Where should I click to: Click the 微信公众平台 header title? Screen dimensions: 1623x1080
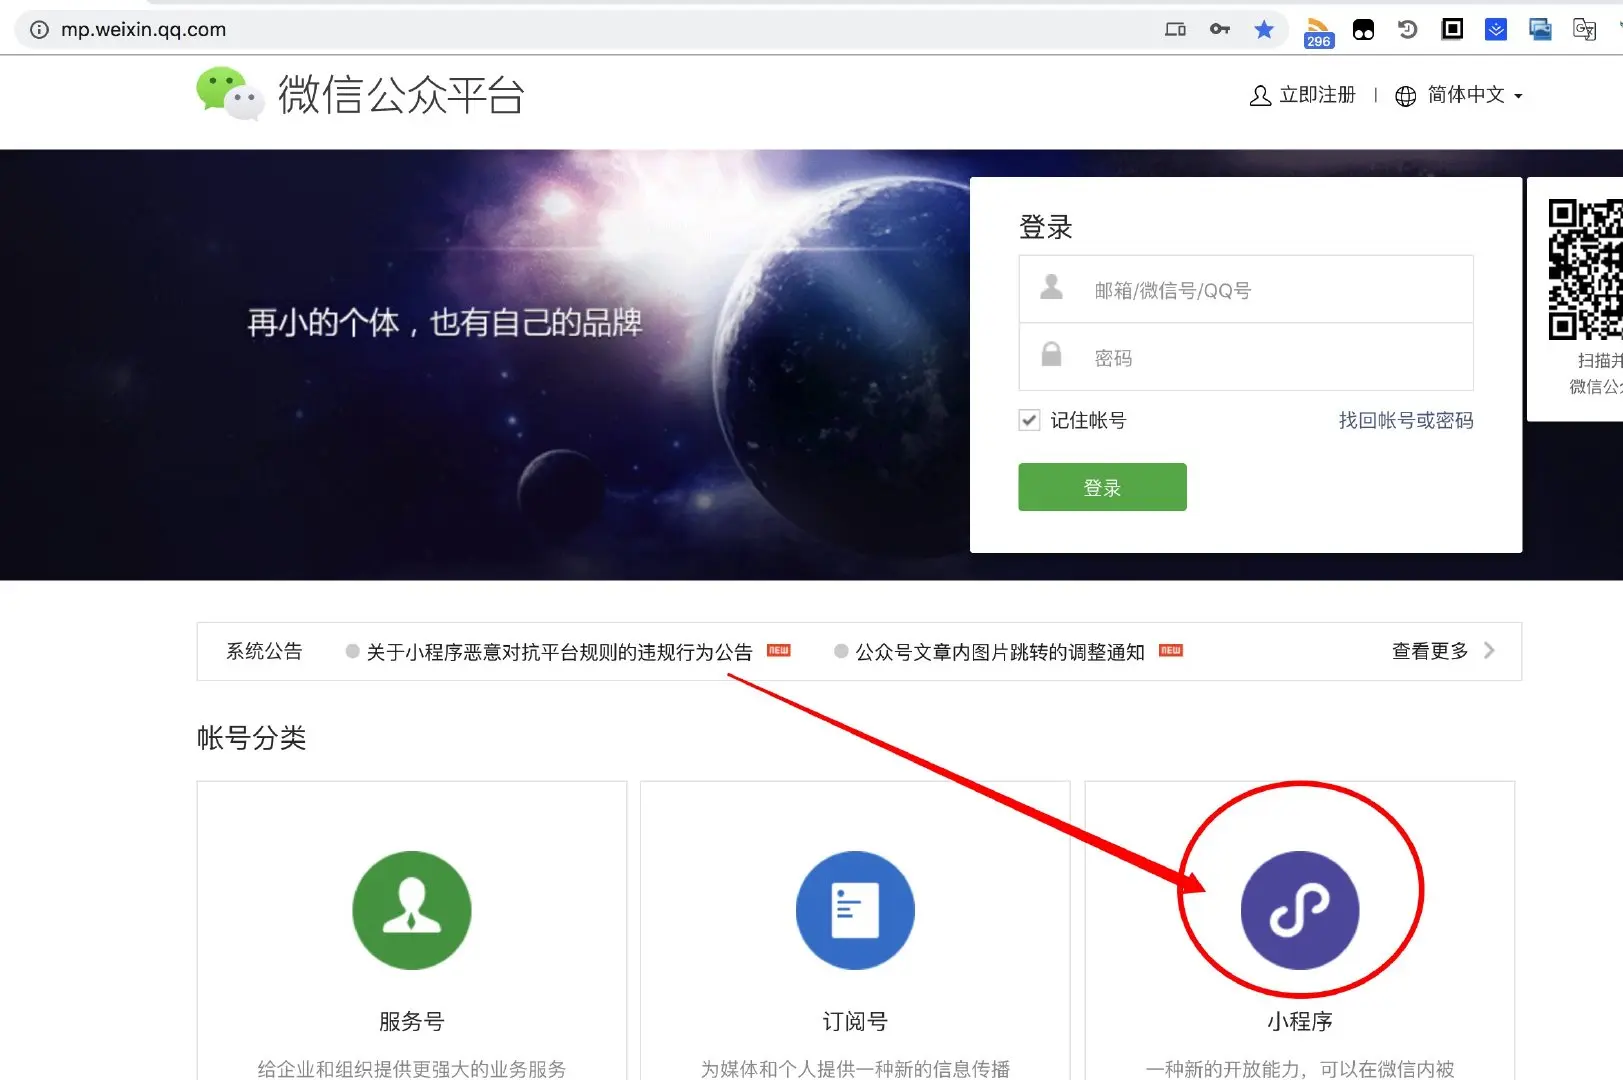pyautogui.click(x=401, y=95)
